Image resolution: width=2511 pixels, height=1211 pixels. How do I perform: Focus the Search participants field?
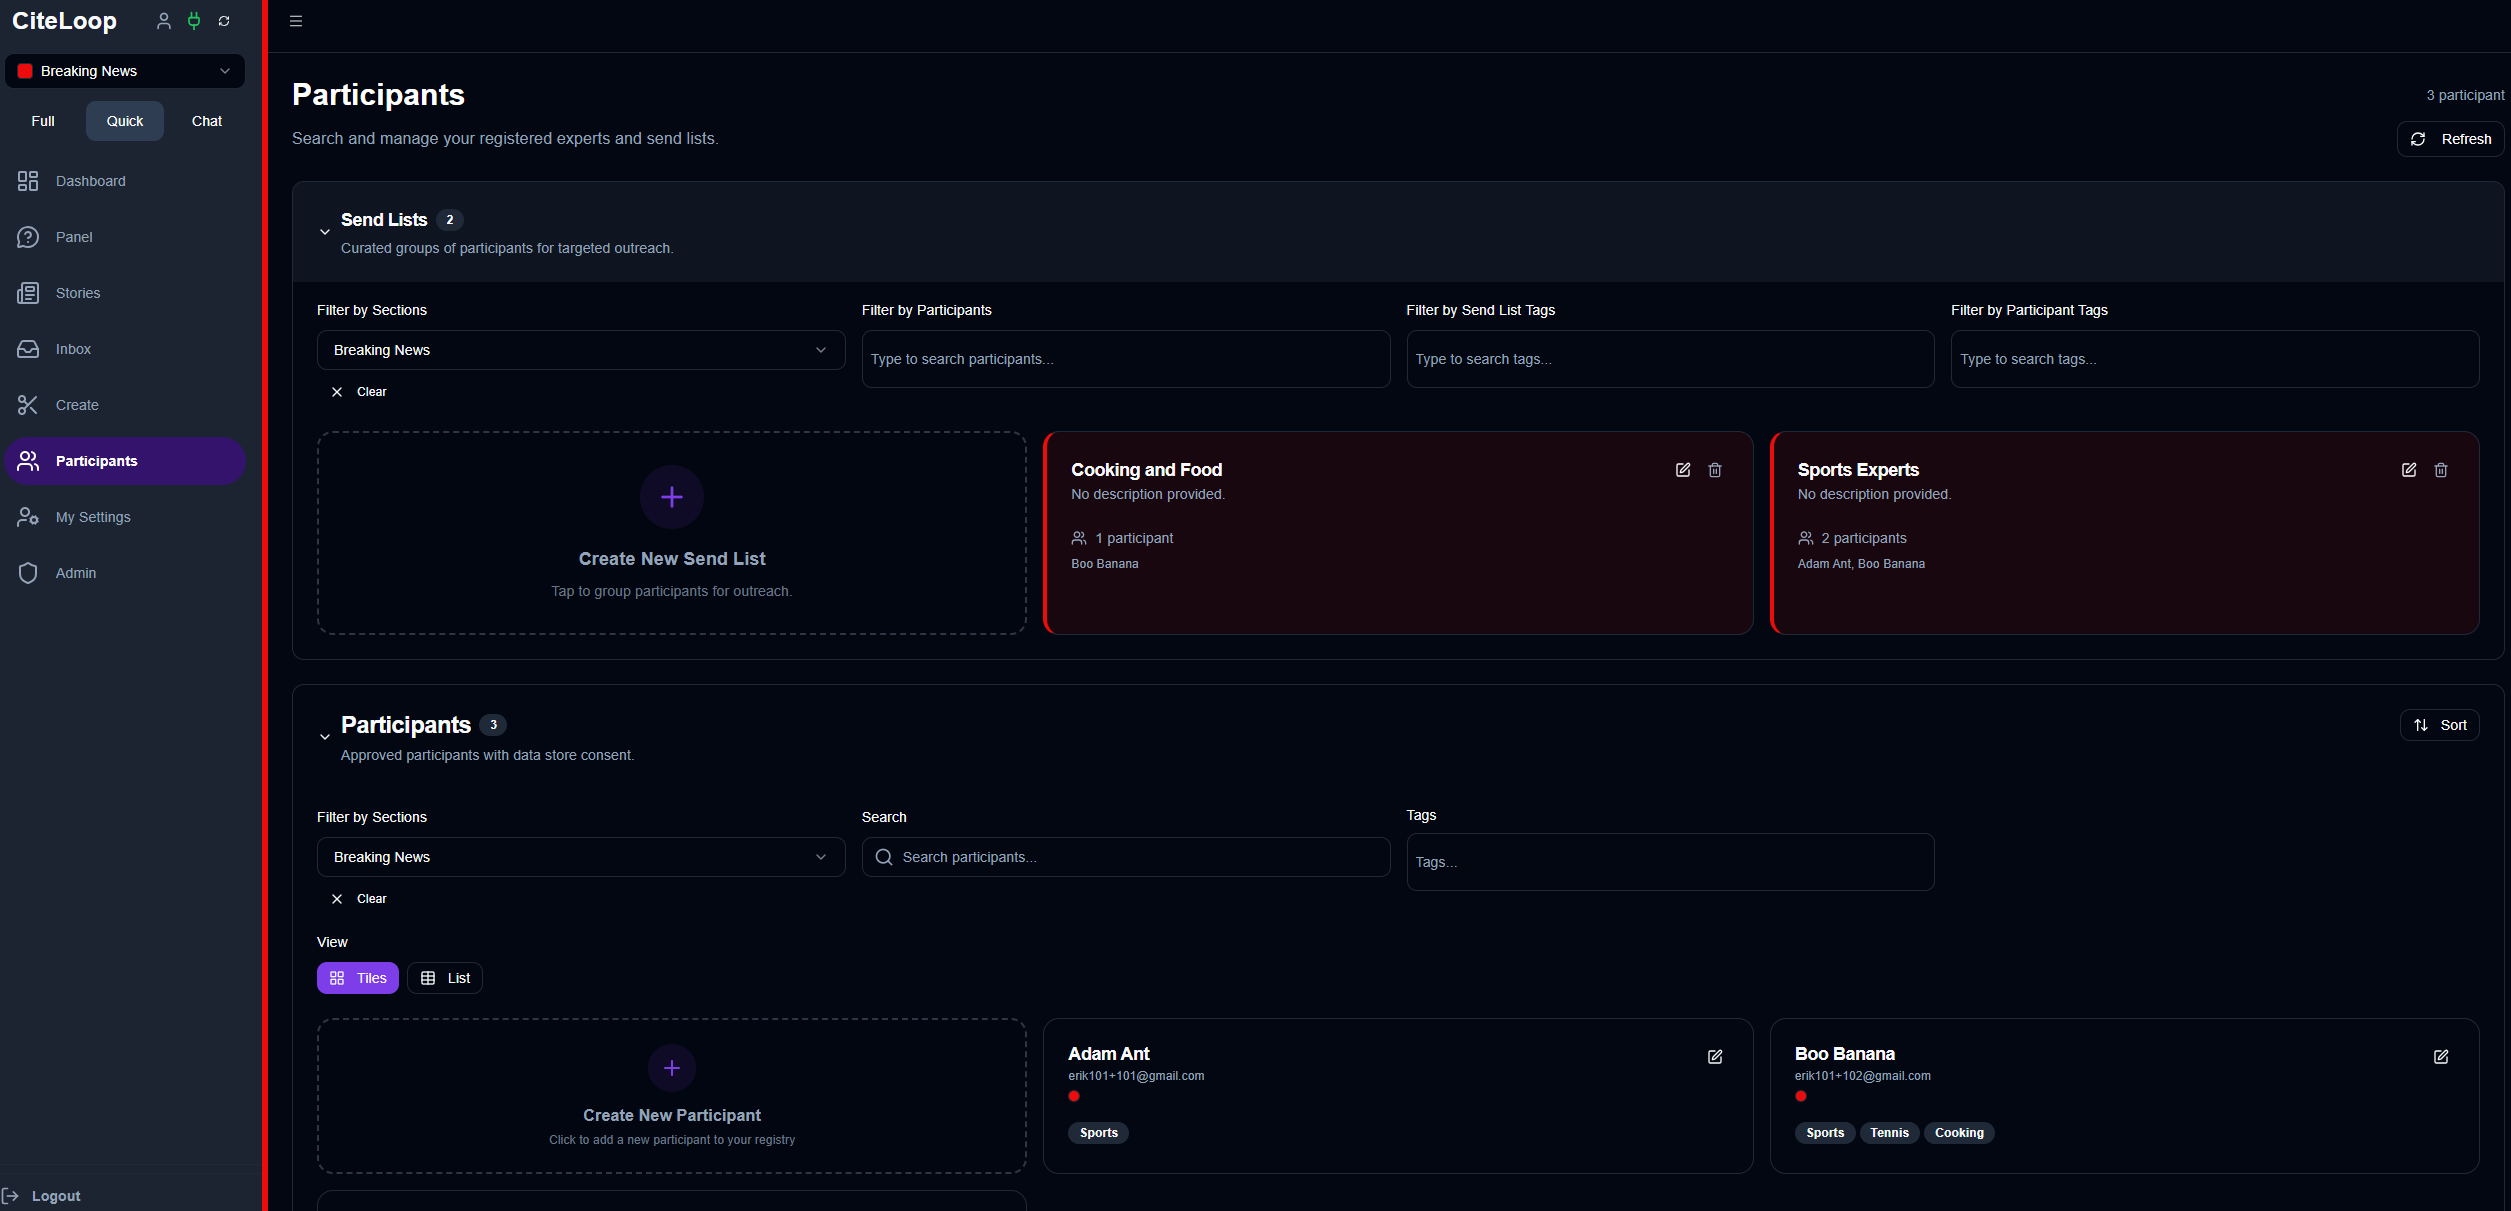[1126, 857]
